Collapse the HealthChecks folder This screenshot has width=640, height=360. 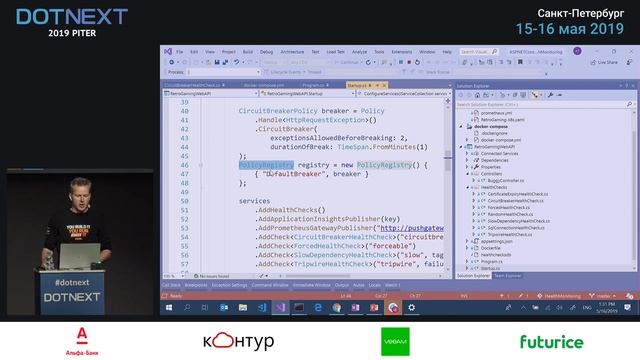pos(468,187)
